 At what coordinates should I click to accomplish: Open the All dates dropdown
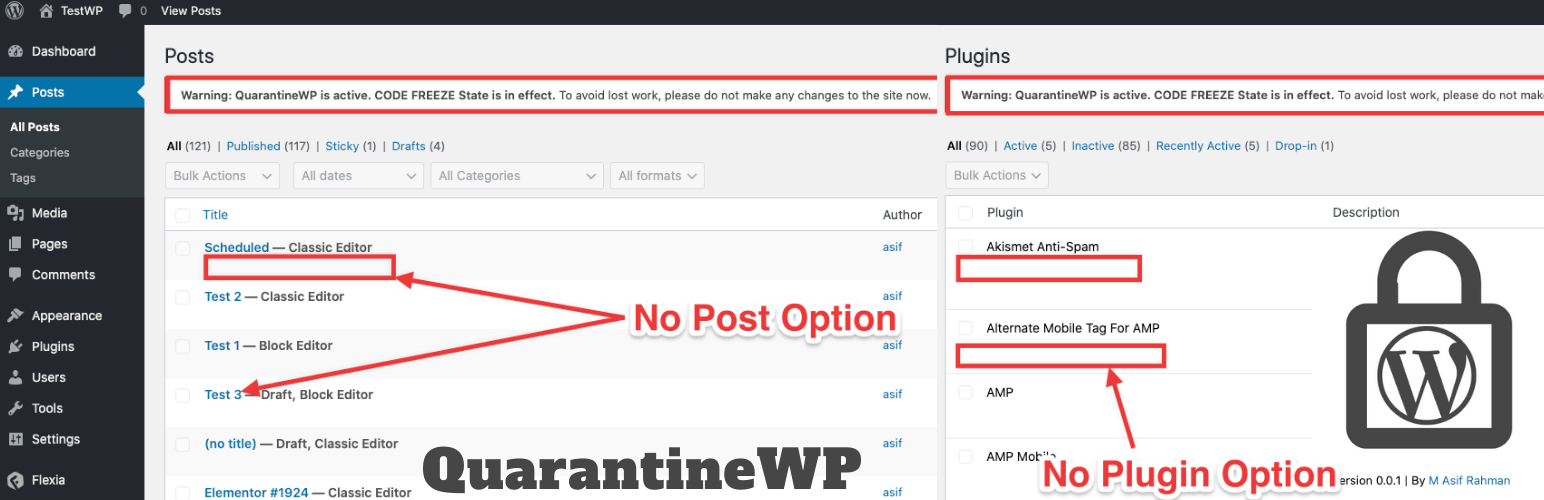point(359,176)
